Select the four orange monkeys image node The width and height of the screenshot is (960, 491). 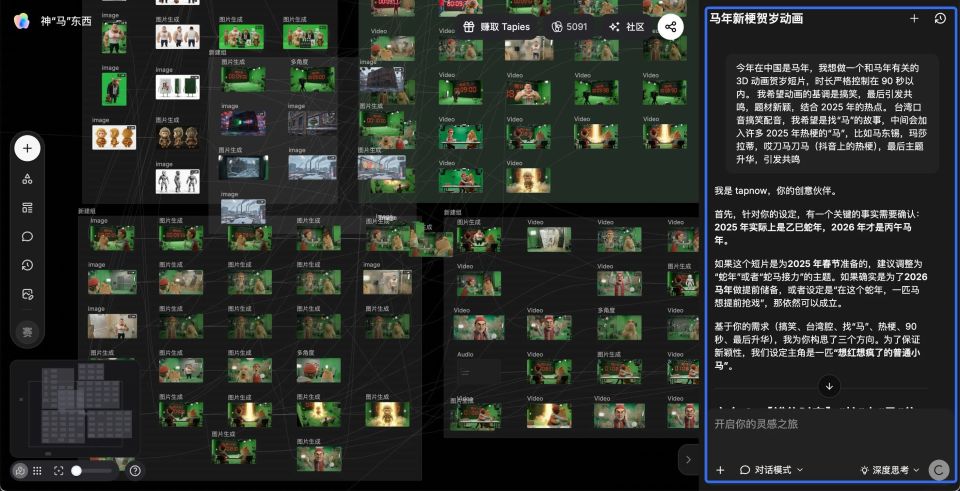point(114,137)
